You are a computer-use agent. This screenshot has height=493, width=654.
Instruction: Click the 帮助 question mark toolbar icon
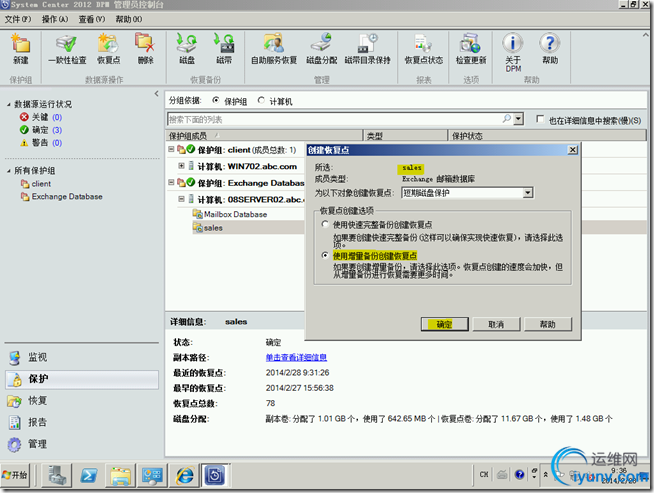click(x=550, y=49)
